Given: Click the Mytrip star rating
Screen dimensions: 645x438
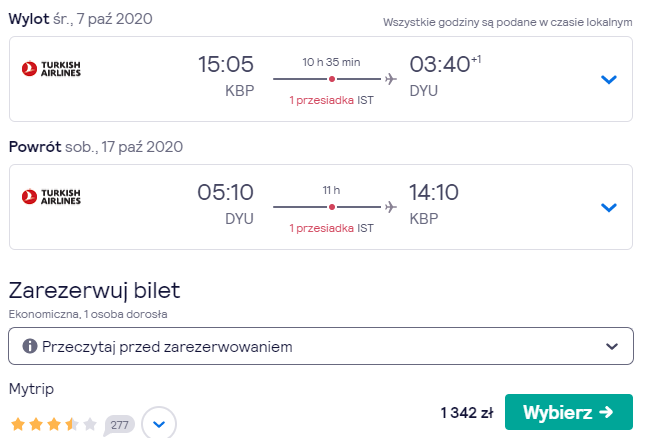Looking at the screenshot, I should click(53, 424).
